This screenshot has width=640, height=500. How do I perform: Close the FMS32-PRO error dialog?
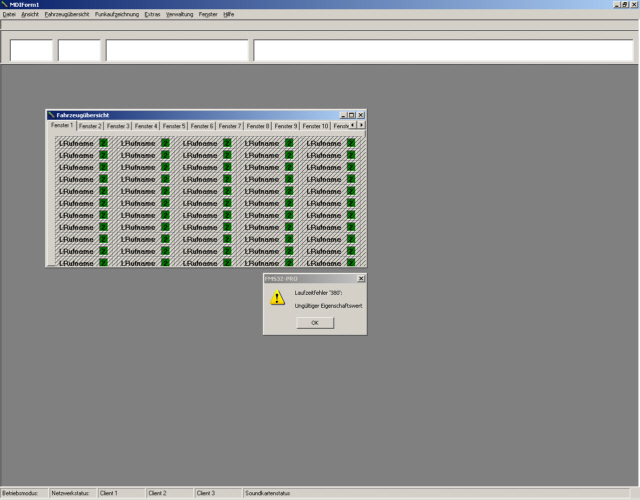click(361, 278)
